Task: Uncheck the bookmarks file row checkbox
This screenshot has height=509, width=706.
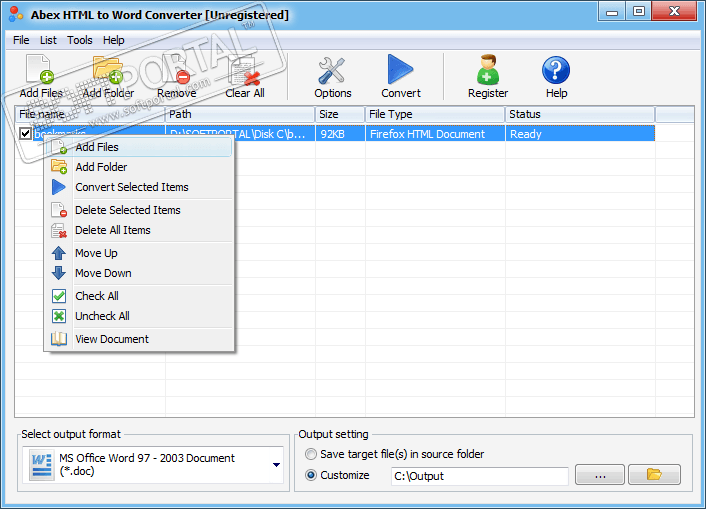Action: pyautogui.click(x=25, y=133)
